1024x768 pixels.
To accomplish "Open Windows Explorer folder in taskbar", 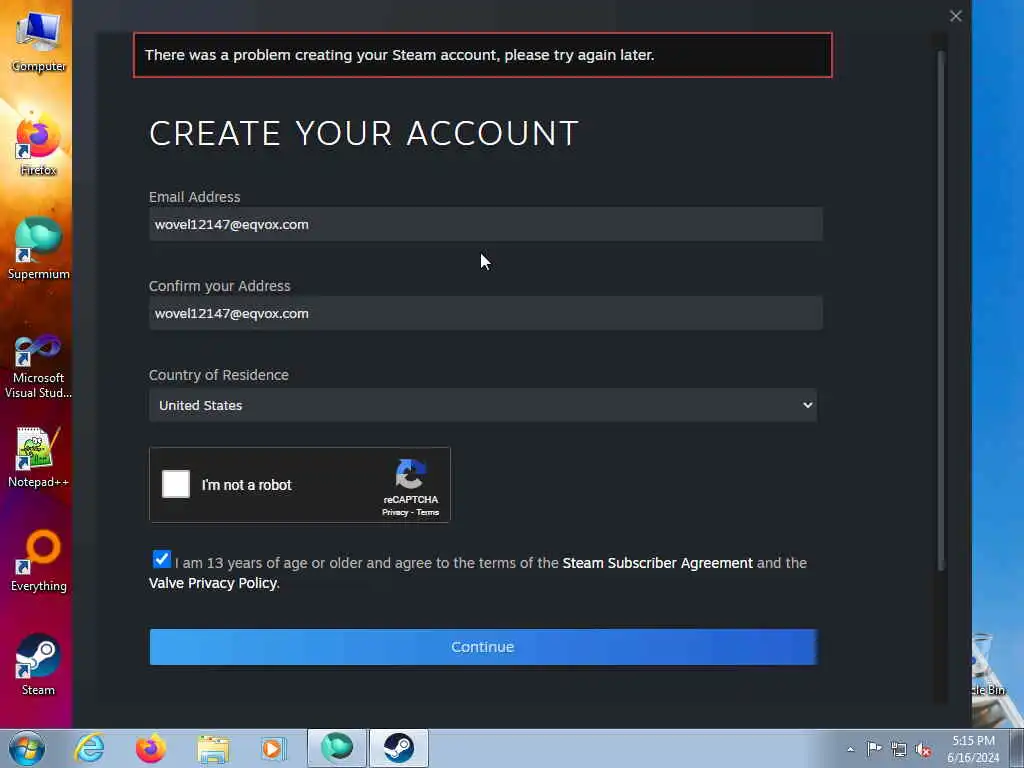I will [x=213, y=749].
